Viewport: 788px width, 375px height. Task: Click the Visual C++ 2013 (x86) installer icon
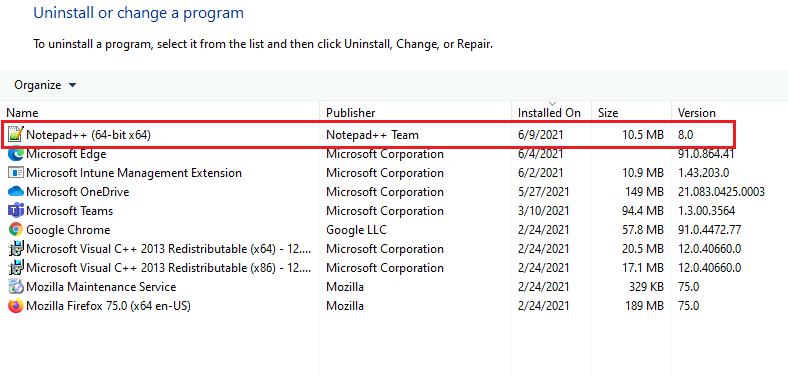pyautogui.click(x=16, y=267)
